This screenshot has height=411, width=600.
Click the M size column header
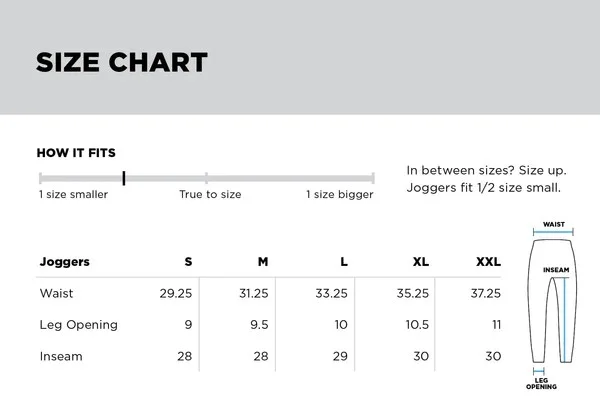pyautogui.click(x=263, y=262)
